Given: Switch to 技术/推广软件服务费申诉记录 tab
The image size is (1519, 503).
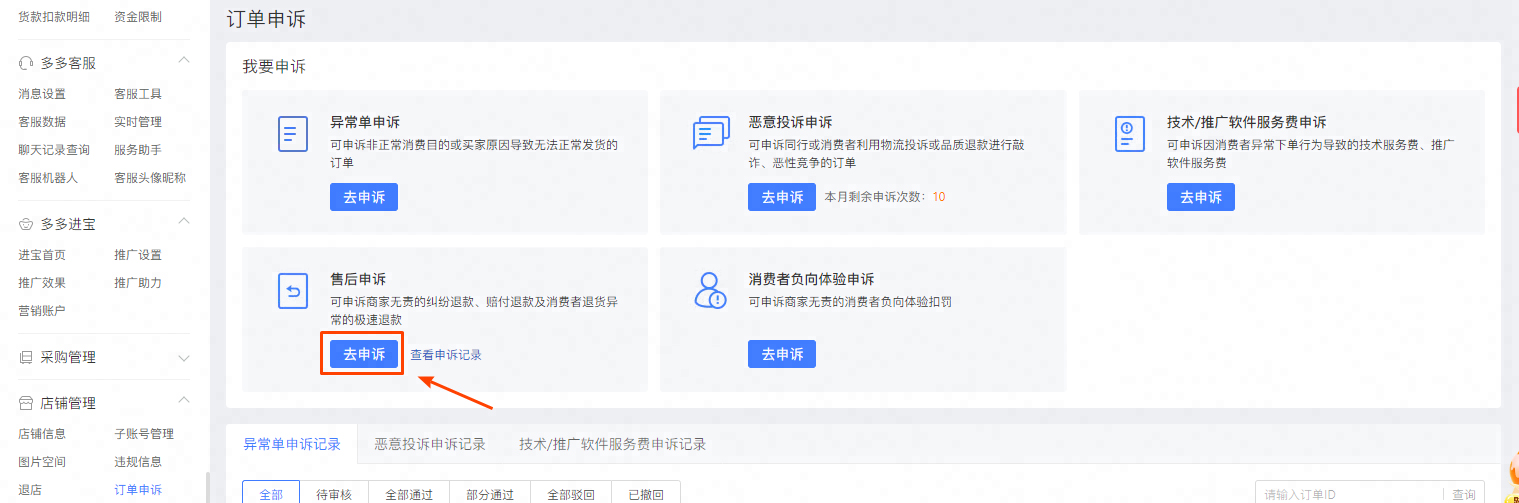Looking at the screenshot, I should 613,444.
